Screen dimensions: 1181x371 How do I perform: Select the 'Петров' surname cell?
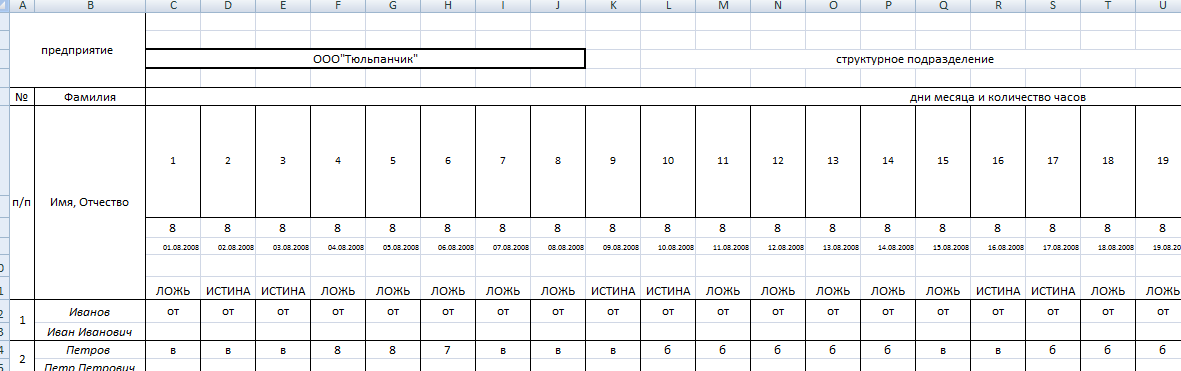tap(90, 350)
